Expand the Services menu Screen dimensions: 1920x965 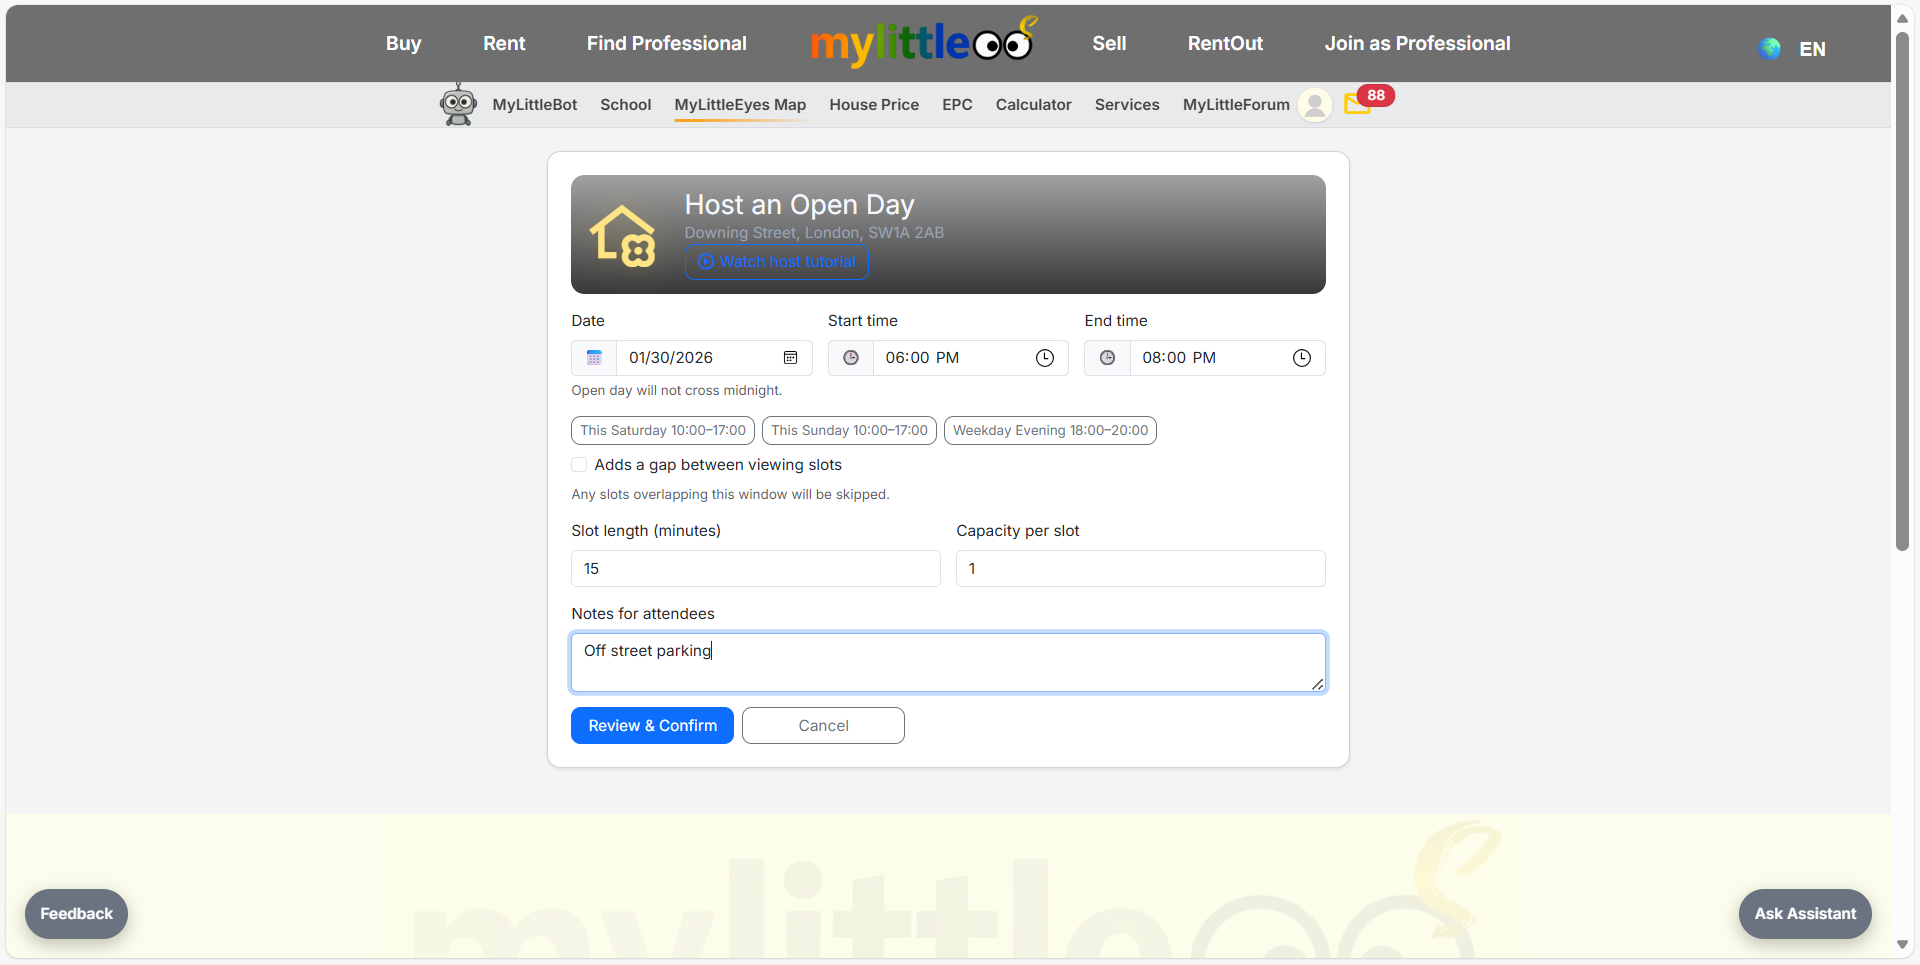pos(1127,105)
